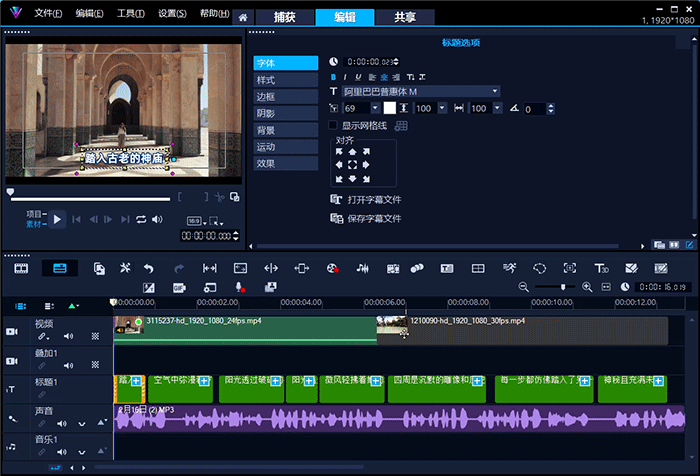This screenshot has width=700, height=476.
Task: Switch to the 共享 tab
Action: [x=405, y=17]
